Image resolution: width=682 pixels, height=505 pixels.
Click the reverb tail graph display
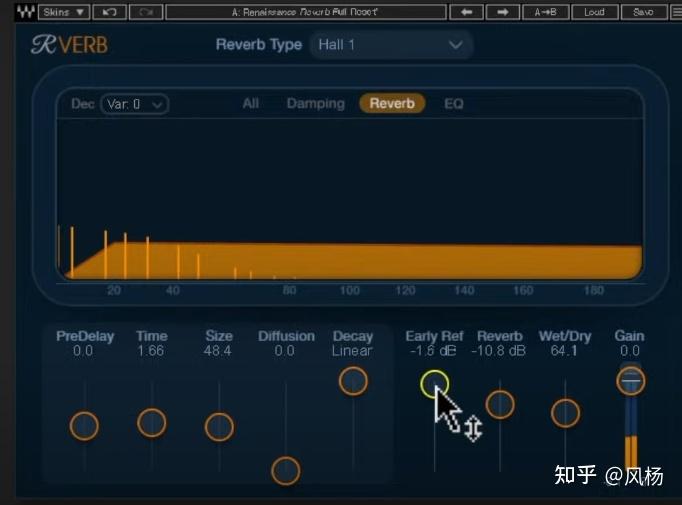click(x=350, y=200)
